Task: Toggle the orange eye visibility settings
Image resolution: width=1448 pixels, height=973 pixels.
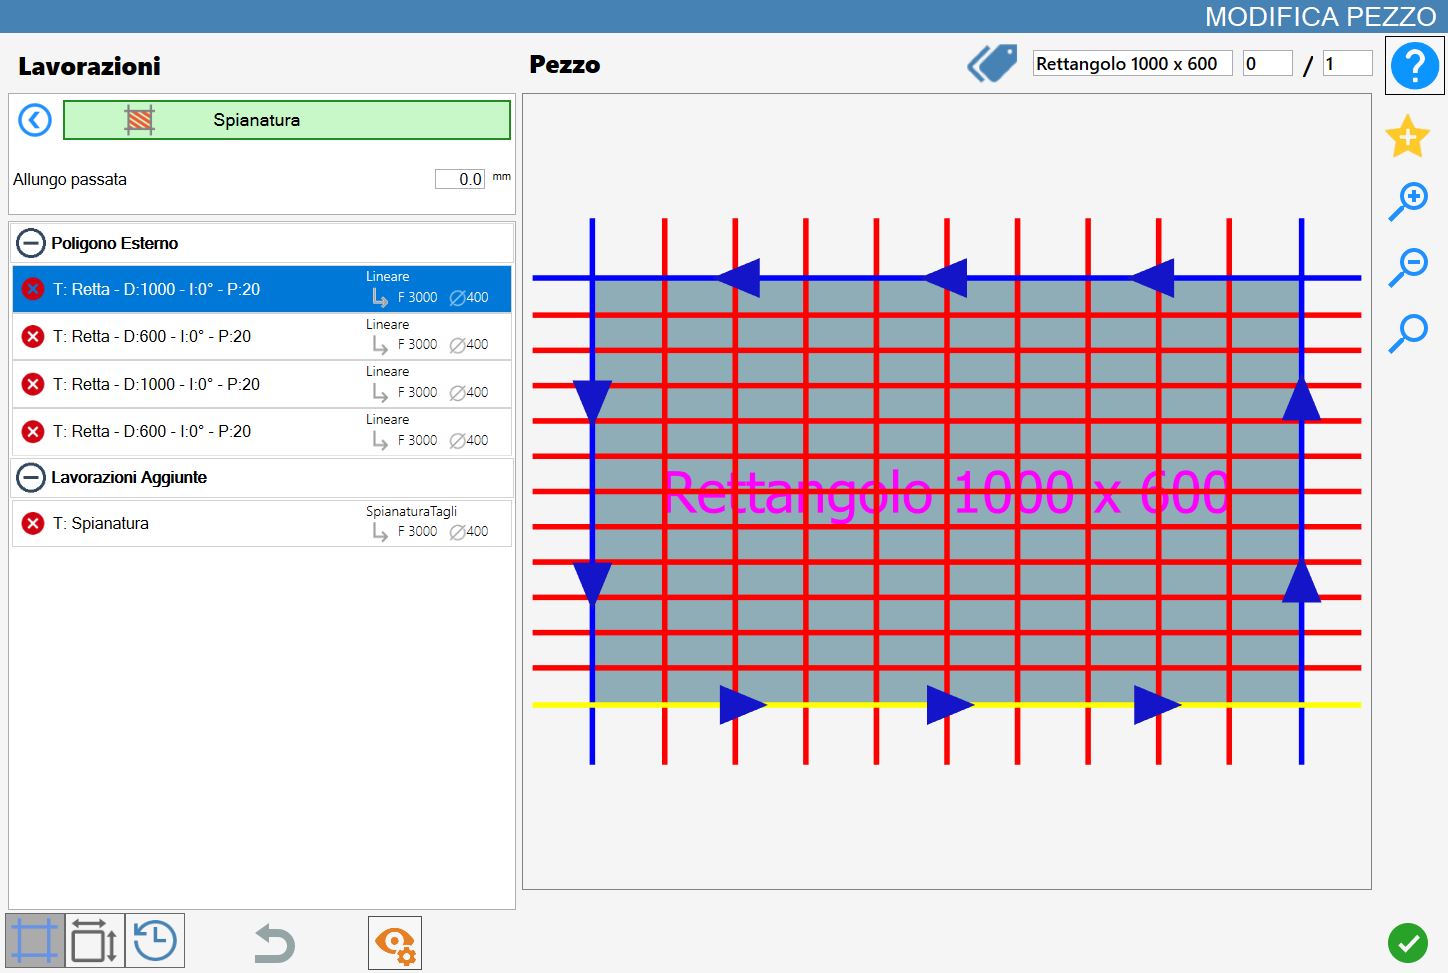Action: [x=395, y=943]
